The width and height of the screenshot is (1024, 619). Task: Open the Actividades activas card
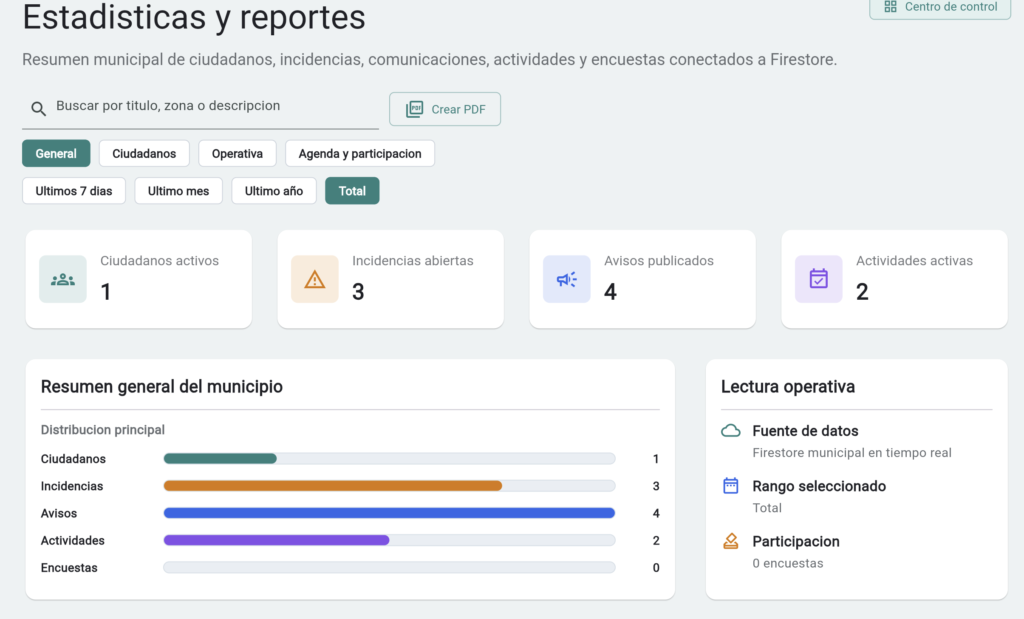(895, 279)
